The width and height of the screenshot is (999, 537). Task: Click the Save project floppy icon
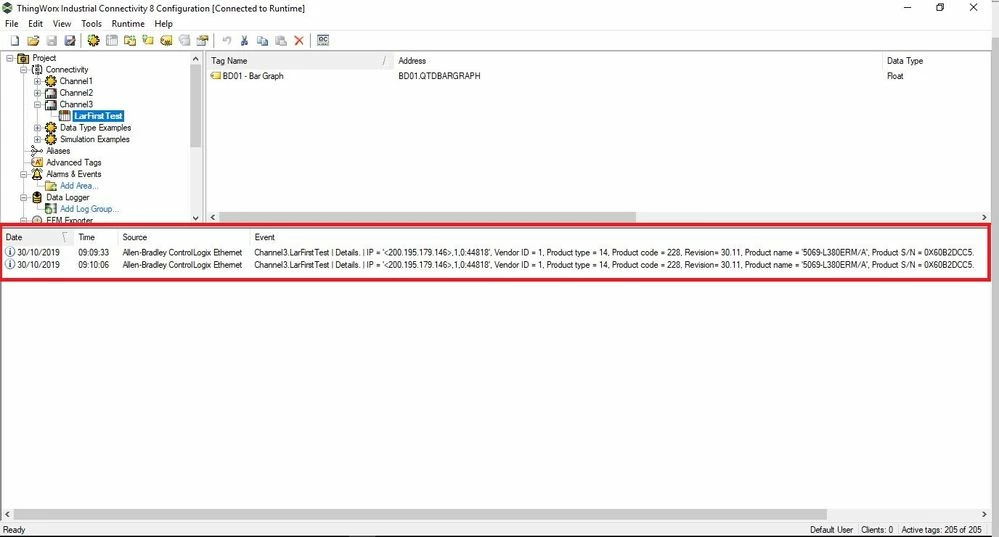52,41
